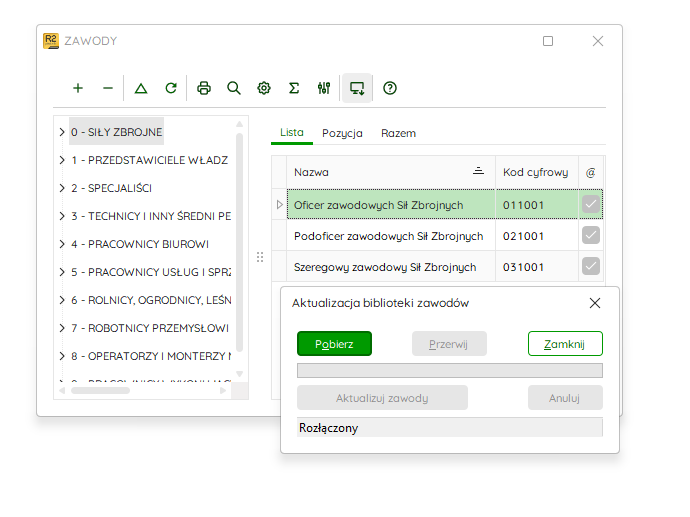This screenshot has height=517, width=690.
Task: Click the plus icon to add a record
Action: (78, 88)
